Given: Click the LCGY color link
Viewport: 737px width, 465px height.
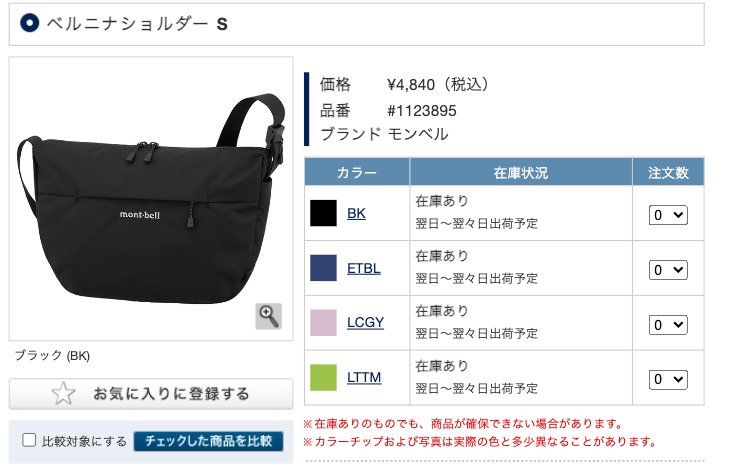Looking at the screenshot, I should tap(366, 323).
